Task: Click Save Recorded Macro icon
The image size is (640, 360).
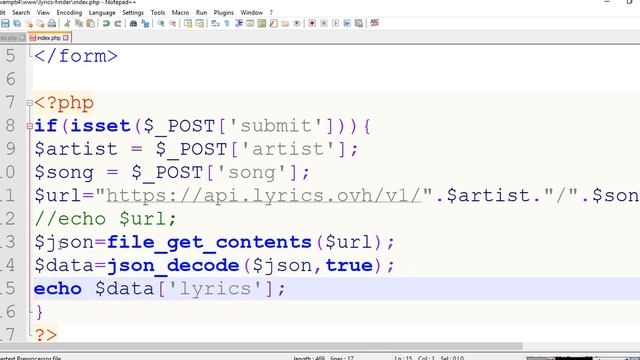Action: pos(359,23)
